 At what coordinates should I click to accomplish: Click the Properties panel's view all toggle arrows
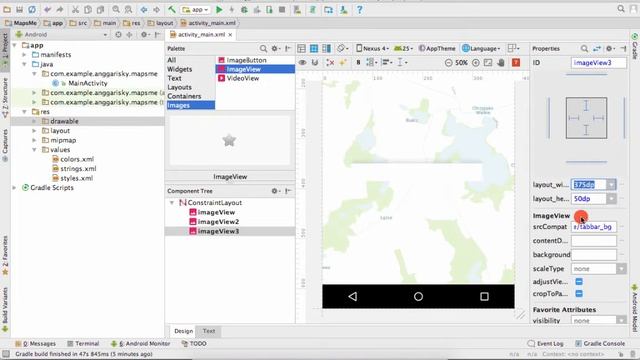597,49
